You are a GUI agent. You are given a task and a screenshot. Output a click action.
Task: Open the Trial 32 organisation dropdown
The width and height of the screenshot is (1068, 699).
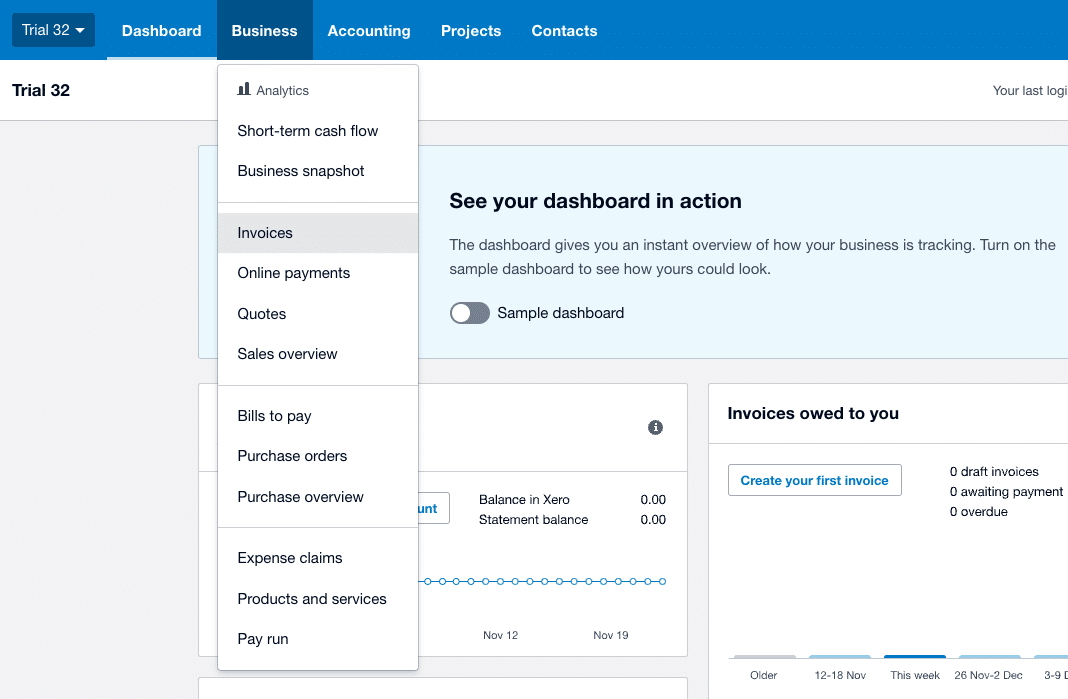point(53,30)
